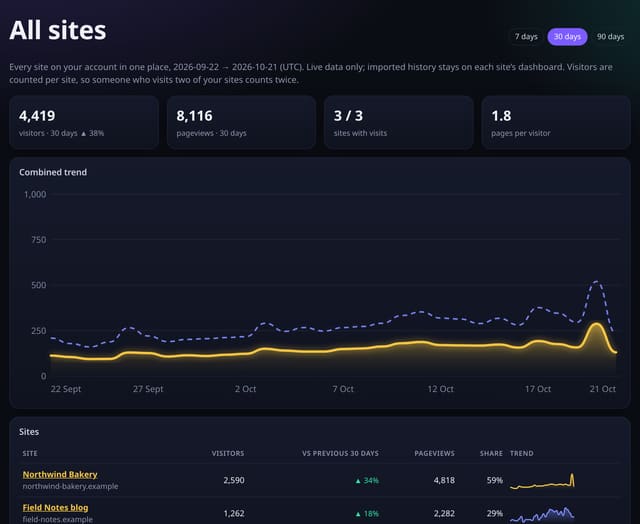Open the Field Notes blog link
The height and width of the screenshot is (524, 640).
(55, 507)
